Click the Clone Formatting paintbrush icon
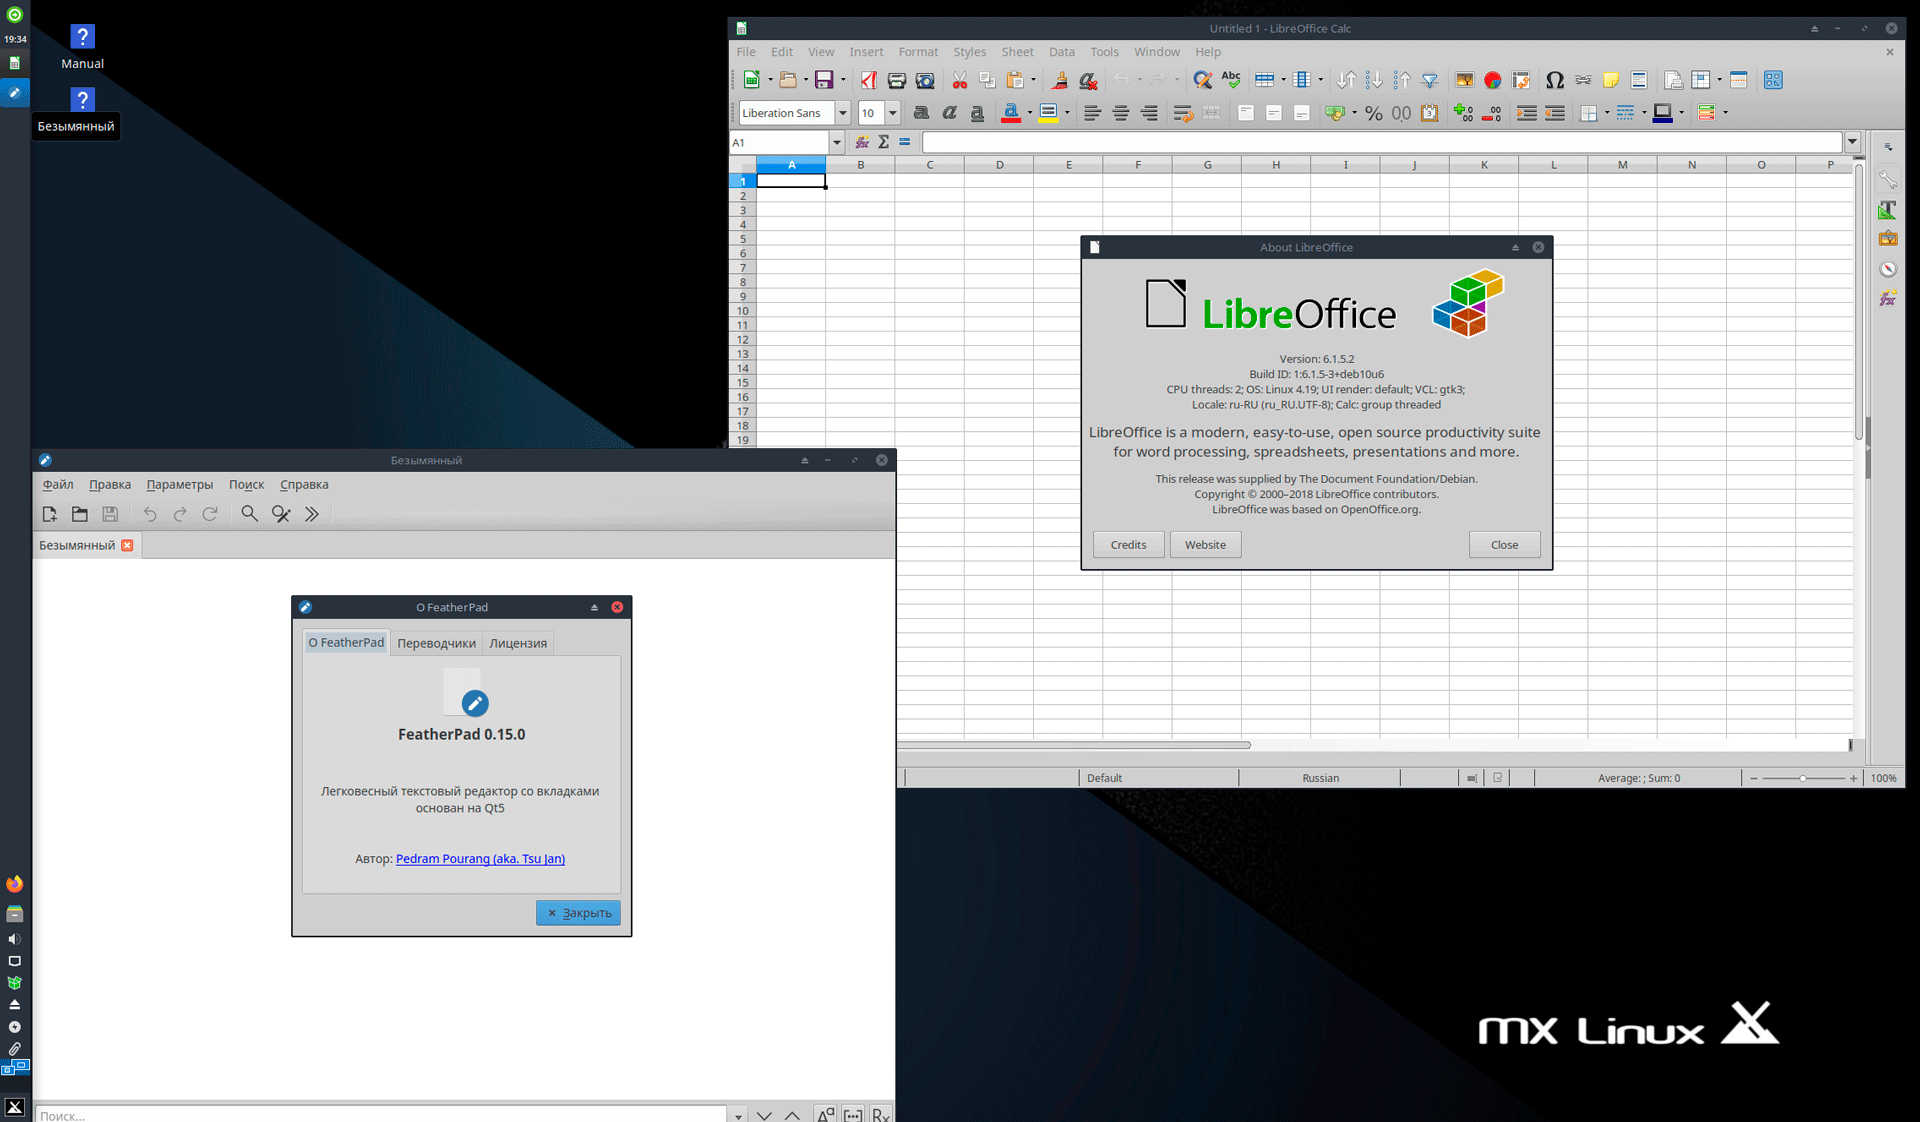Image resolution: width=1920 pixels, height=1122 pixels. coord(1060,81)
